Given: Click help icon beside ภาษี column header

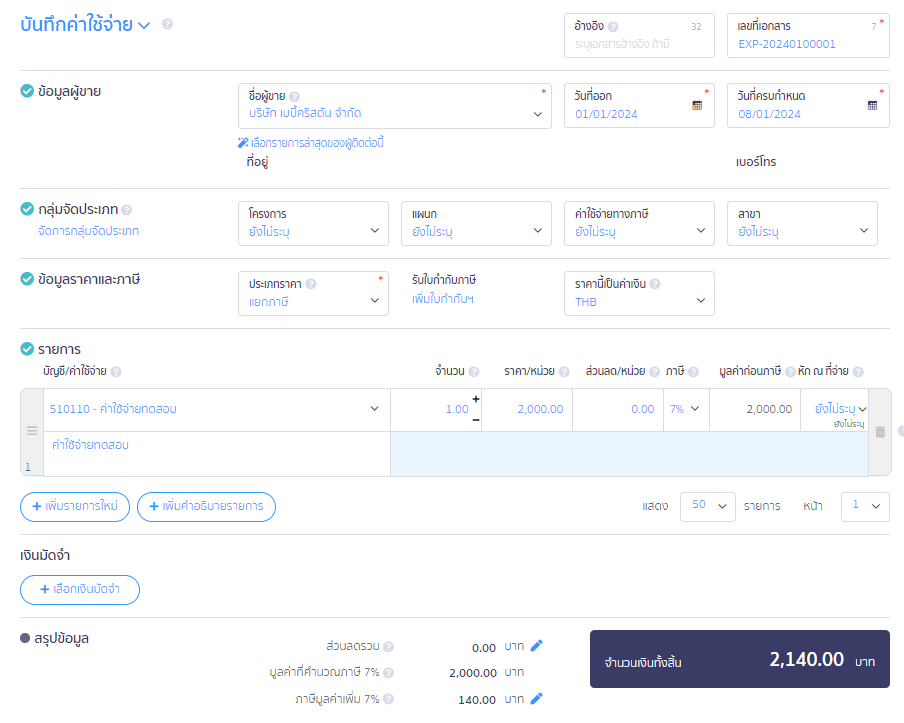Looking at the screenshot, I should point(694,372).
